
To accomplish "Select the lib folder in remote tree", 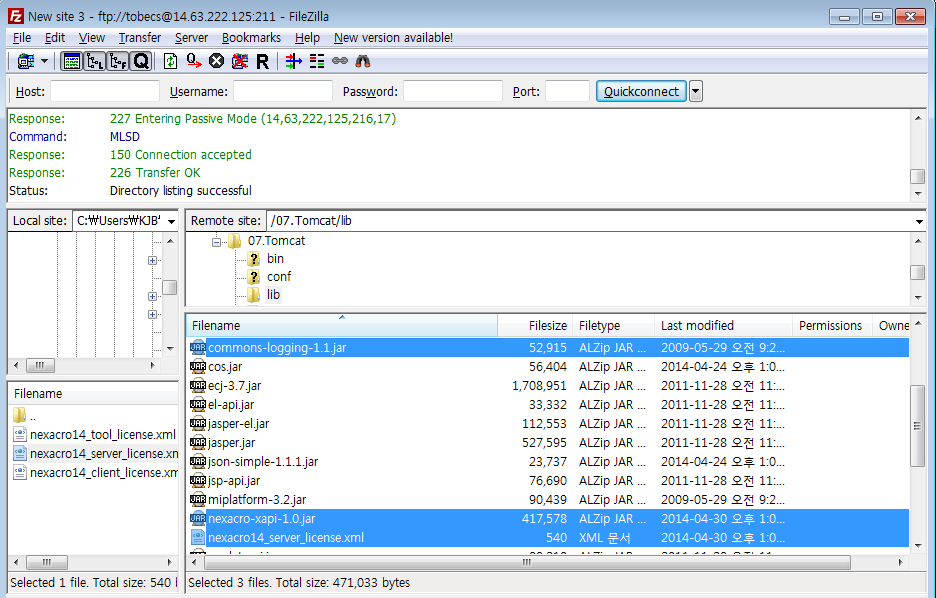I will 273,294.
